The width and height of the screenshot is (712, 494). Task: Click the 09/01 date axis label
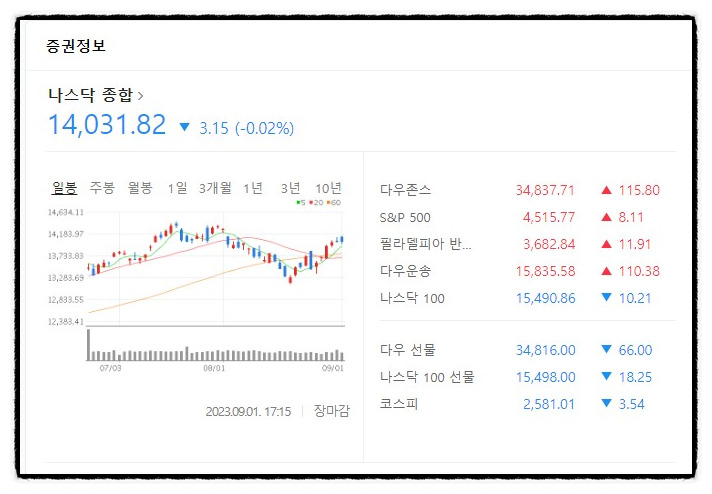point(333,368)
